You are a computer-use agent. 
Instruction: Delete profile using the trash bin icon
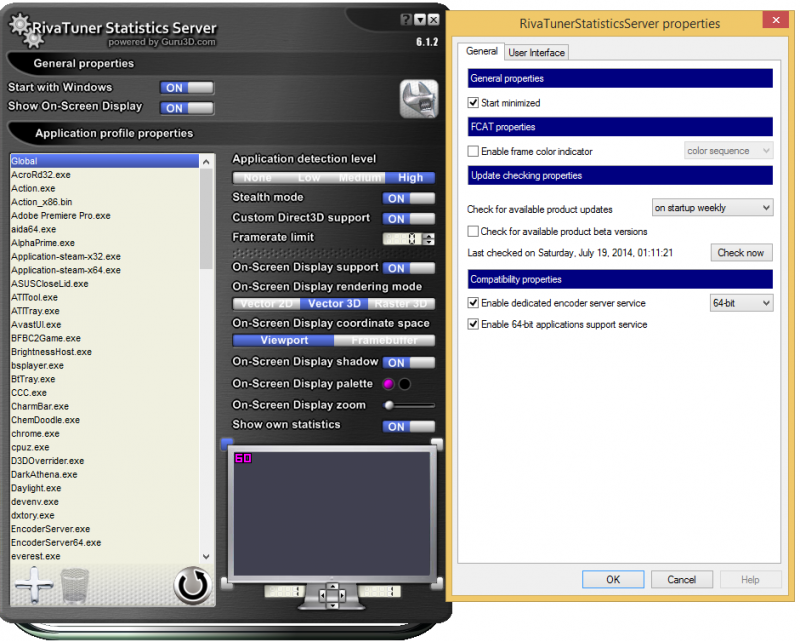(74, 585)
